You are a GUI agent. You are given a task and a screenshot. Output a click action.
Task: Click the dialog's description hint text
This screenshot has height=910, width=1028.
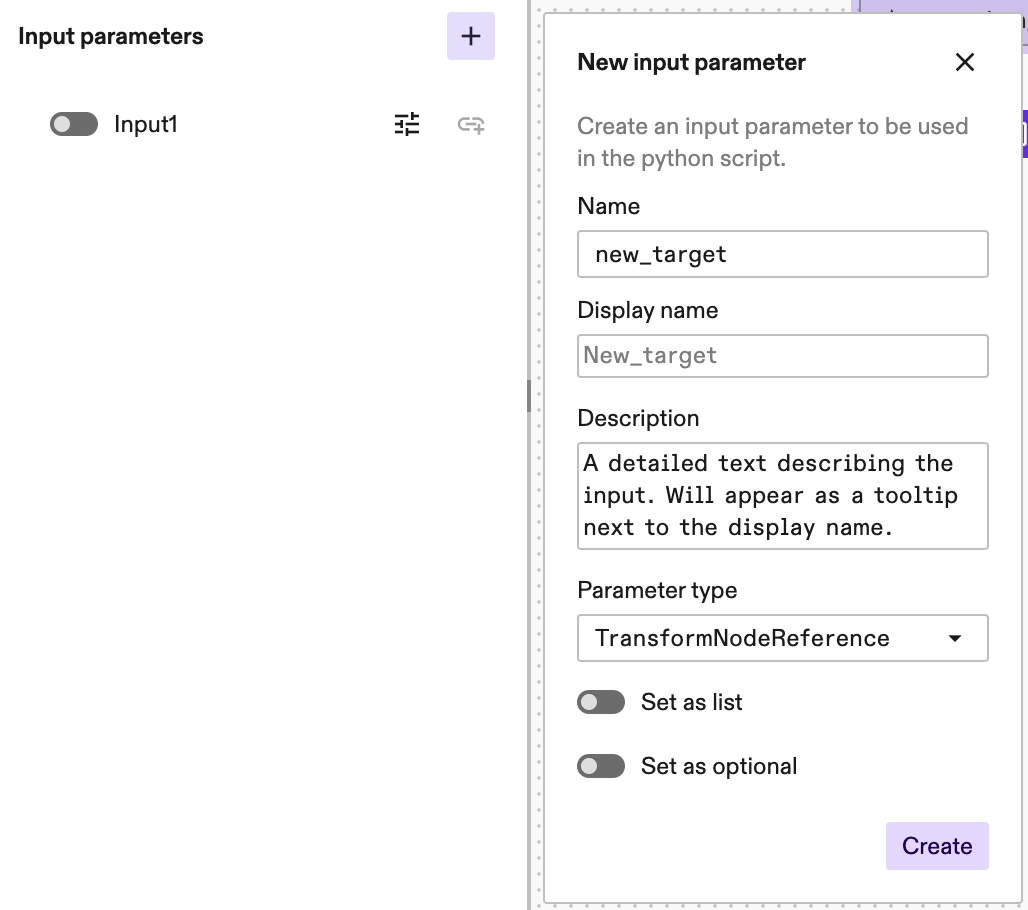pyautogui.click(x=771, y=142)
